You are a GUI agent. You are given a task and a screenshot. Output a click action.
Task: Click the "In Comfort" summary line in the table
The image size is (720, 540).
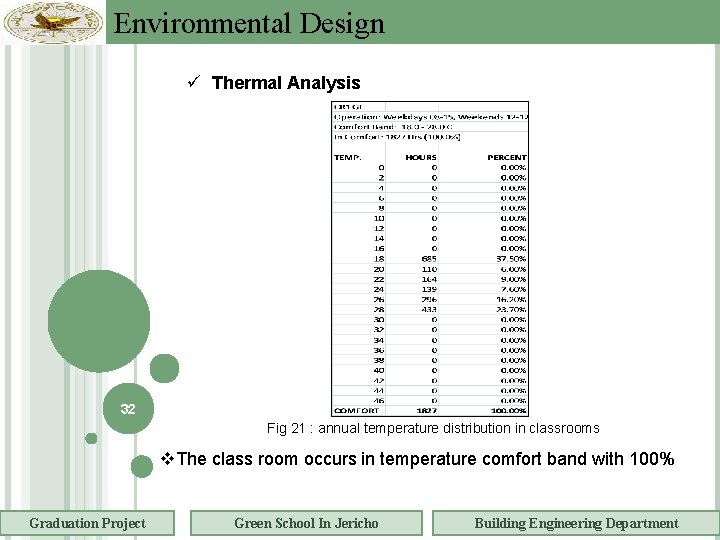(x=397, y=137)
